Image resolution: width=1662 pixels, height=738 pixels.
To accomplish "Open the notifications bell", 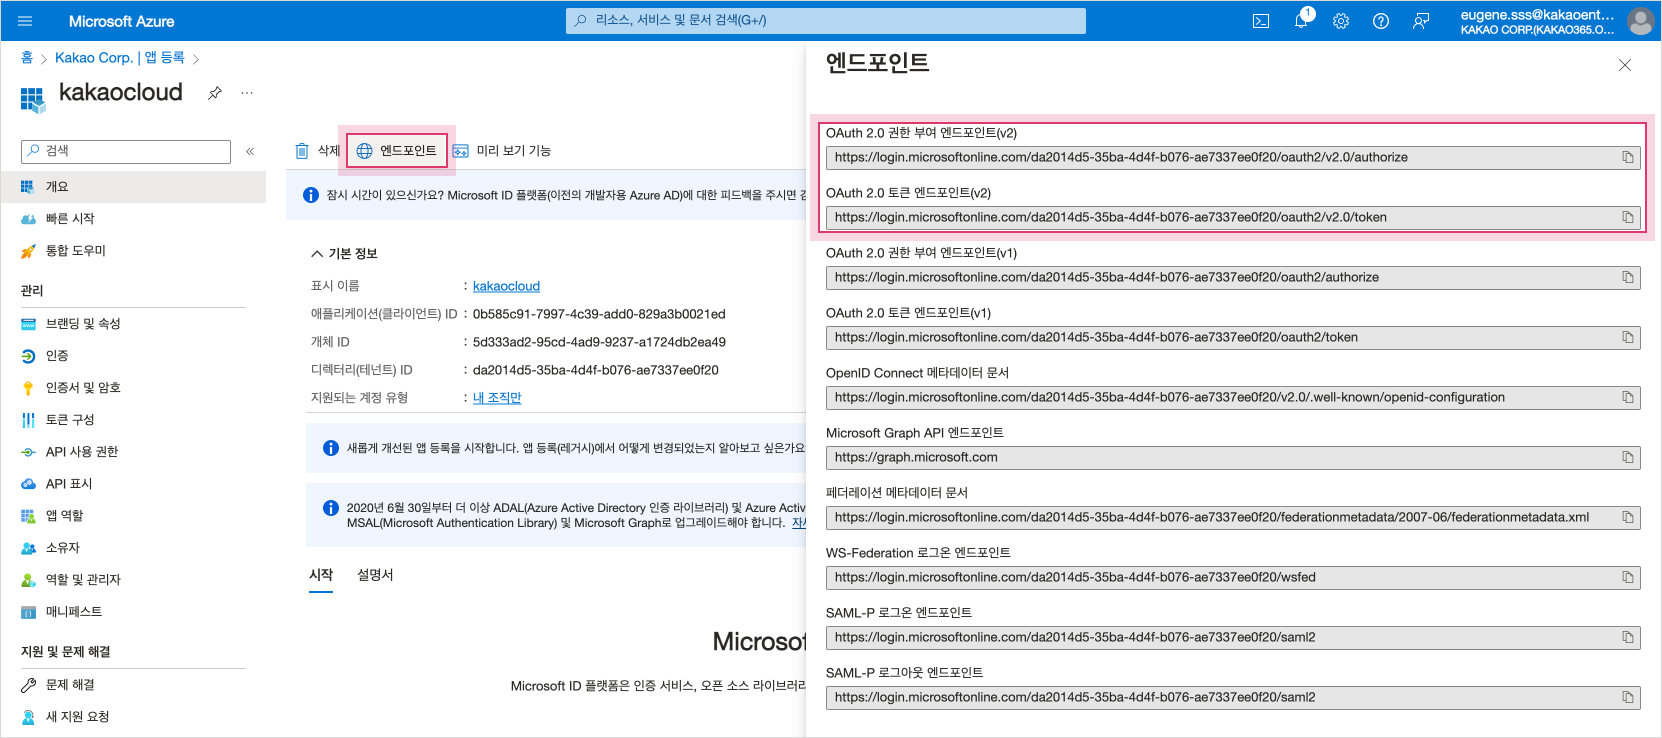I will coord(1301,21).
